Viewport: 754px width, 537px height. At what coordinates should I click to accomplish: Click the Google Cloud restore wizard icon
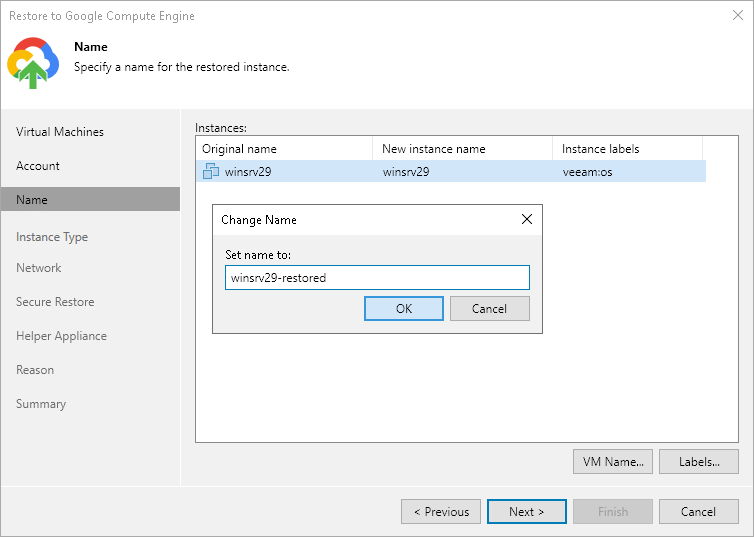pos(33,63)
